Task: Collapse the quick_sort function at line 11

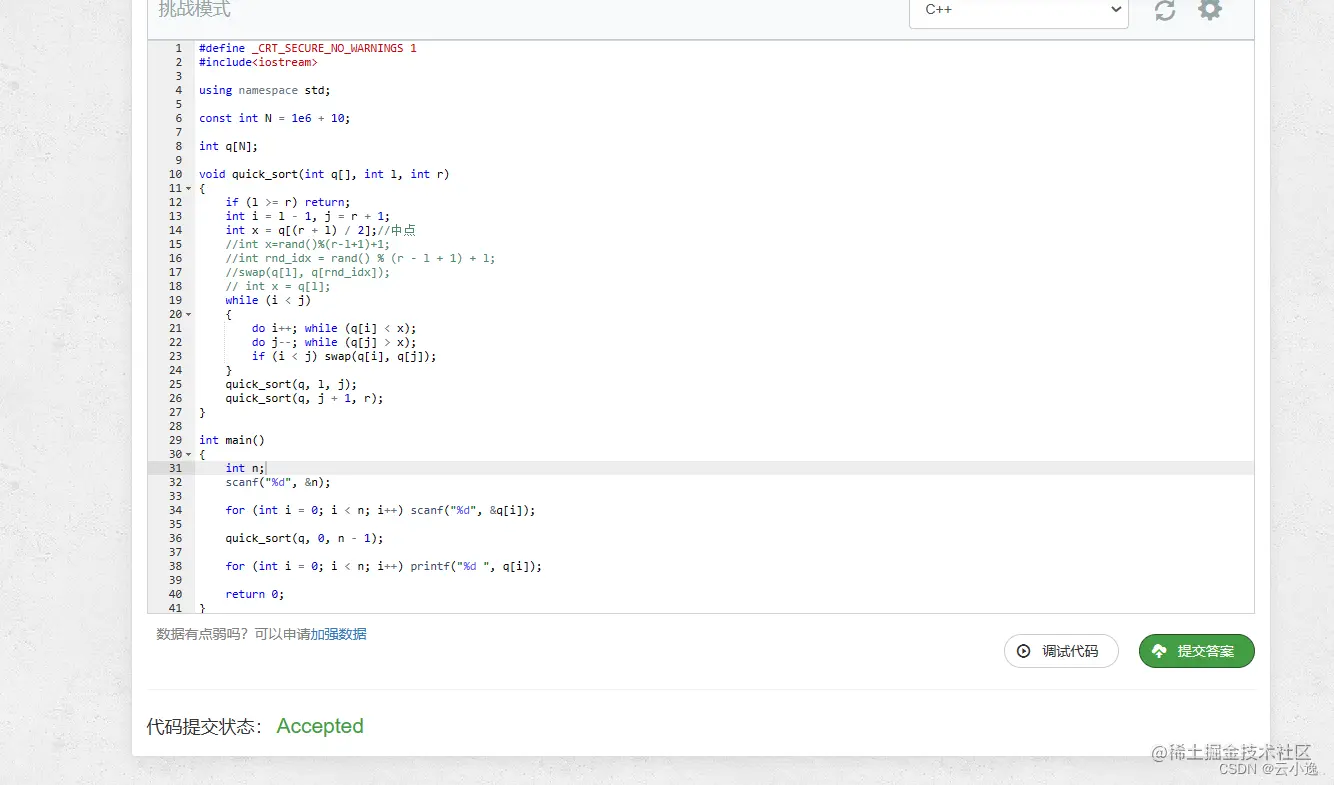Action: pos(189,188)
